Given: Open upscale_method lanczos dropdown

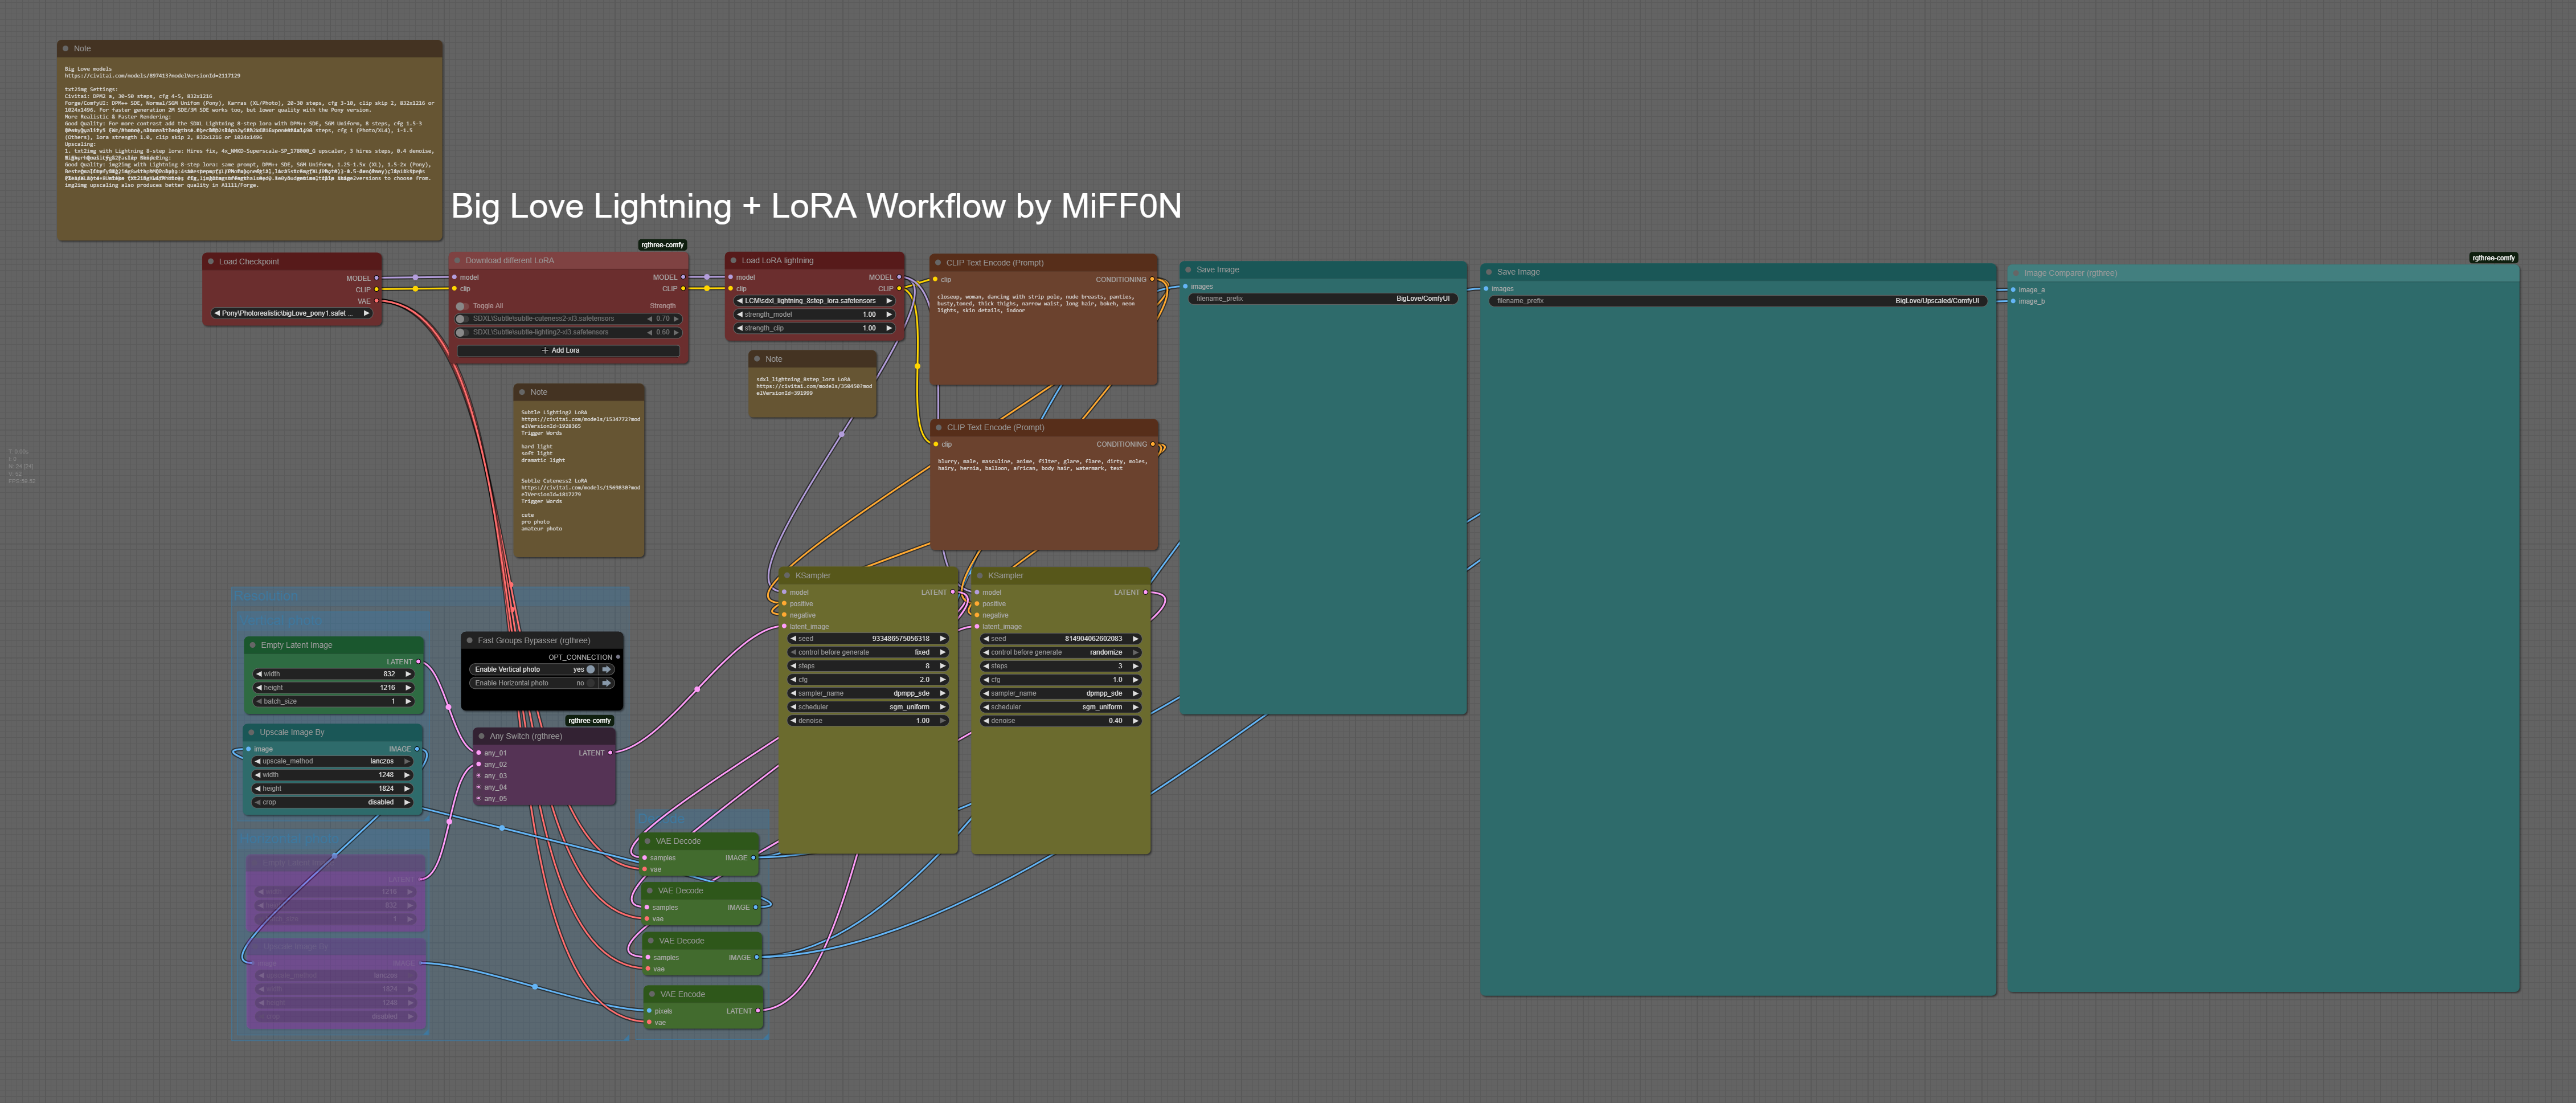Looking at the screenshot, I should pyautogui.click(x=333, y=761).
